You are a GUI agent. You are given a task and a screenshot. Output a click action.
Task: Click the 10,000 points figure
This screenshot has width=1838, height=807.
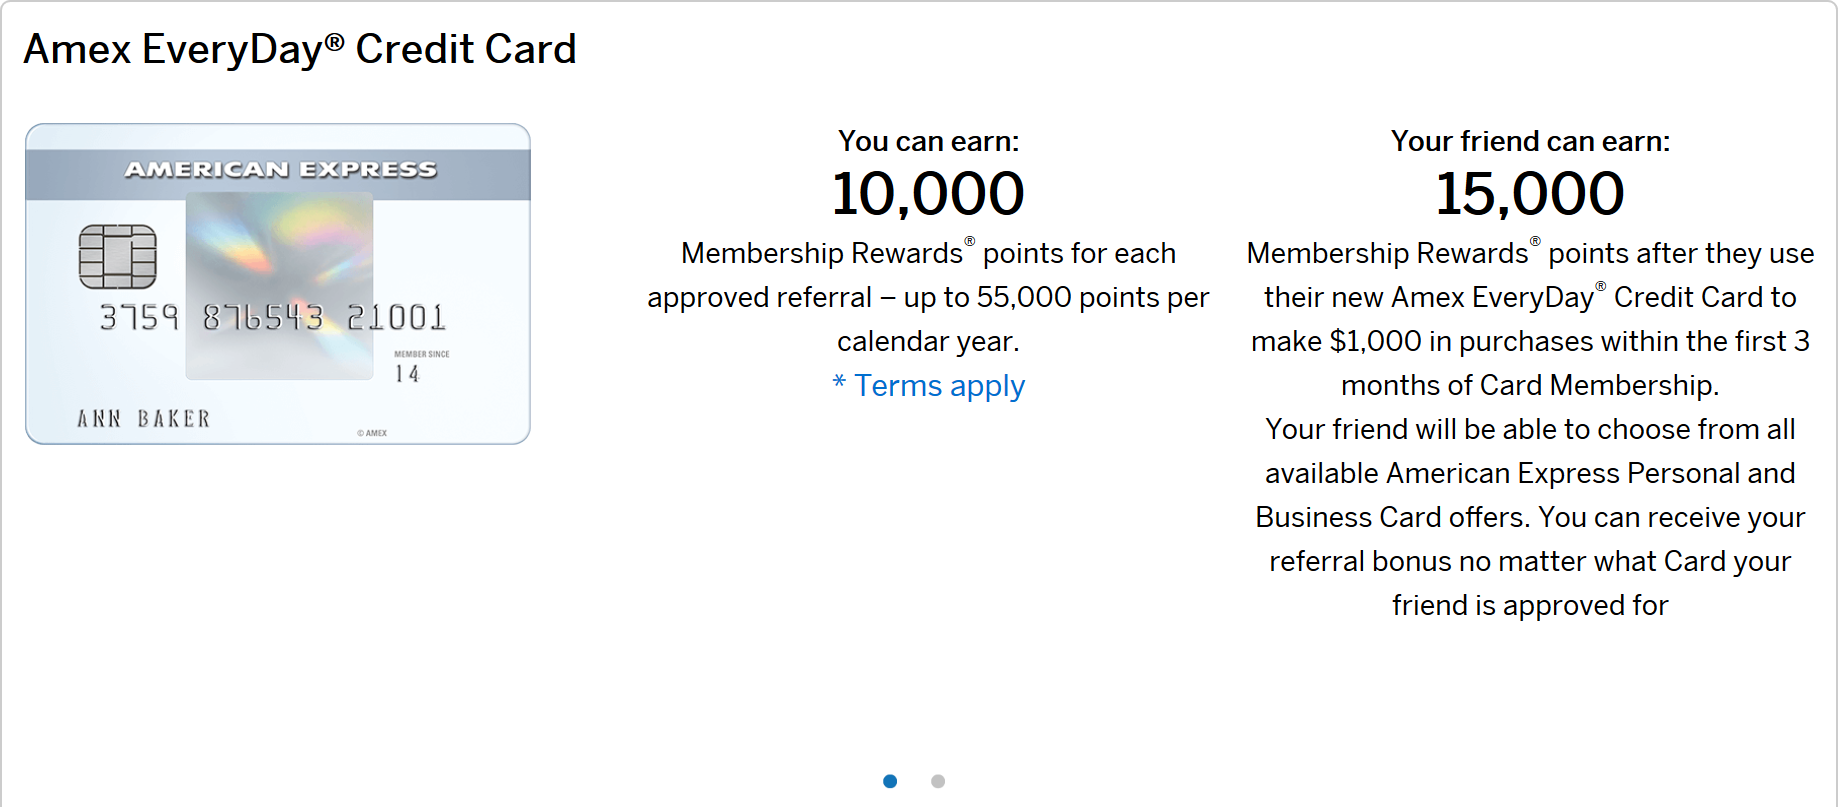(x=928, y=193)
